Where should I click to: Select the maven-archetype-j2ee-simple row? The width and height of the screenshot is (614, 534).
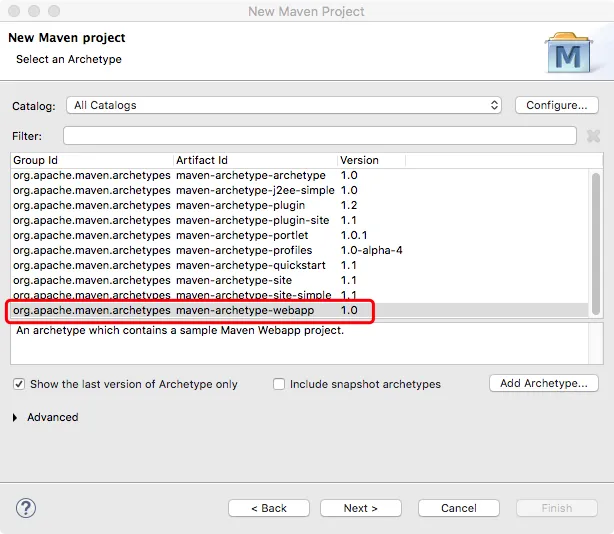coord(299,190)
